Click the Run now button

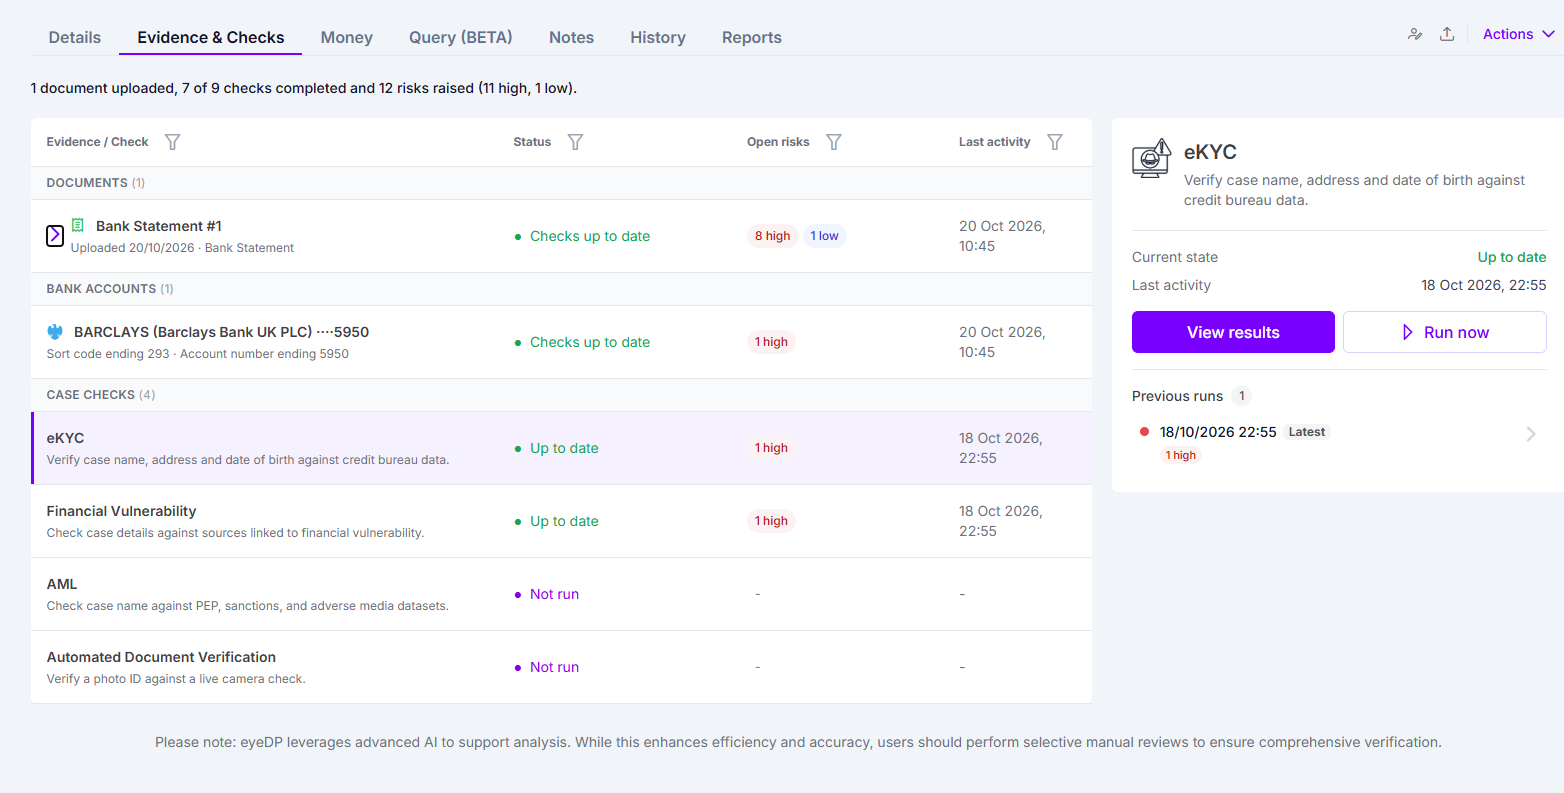(x=1445, y=332)
